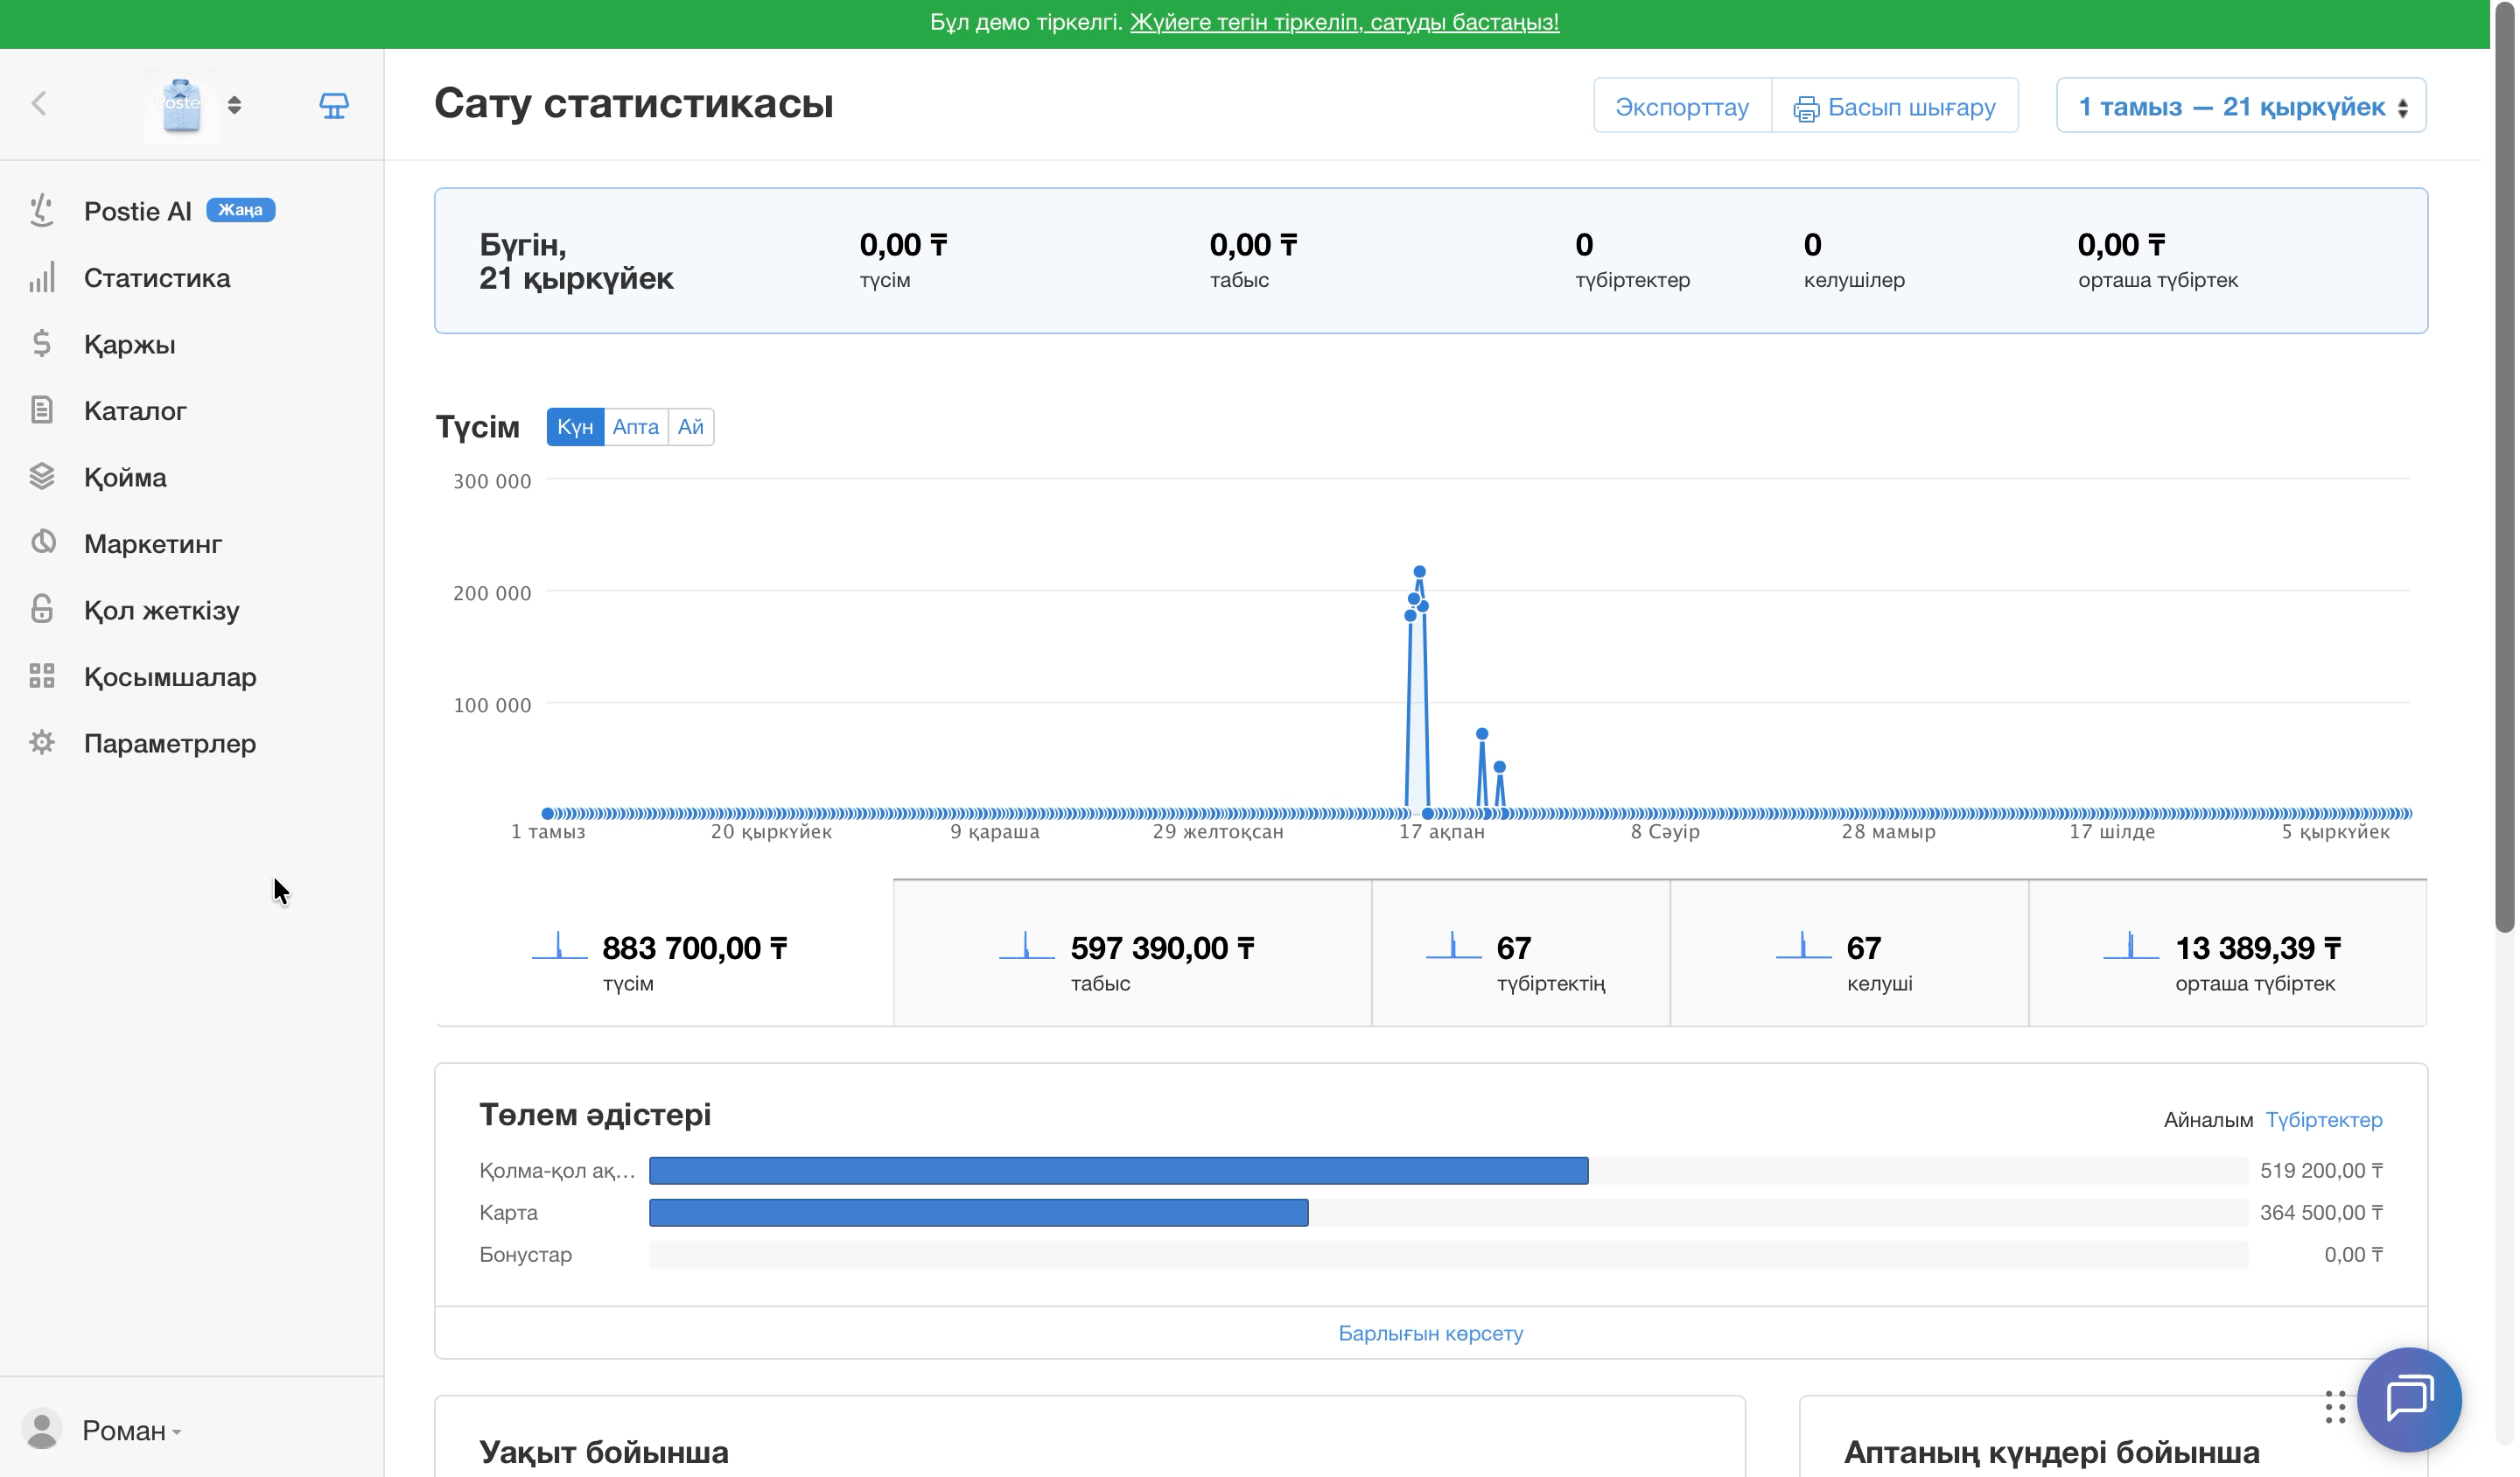Switch chart grouping to Ай

coord(690,427)
